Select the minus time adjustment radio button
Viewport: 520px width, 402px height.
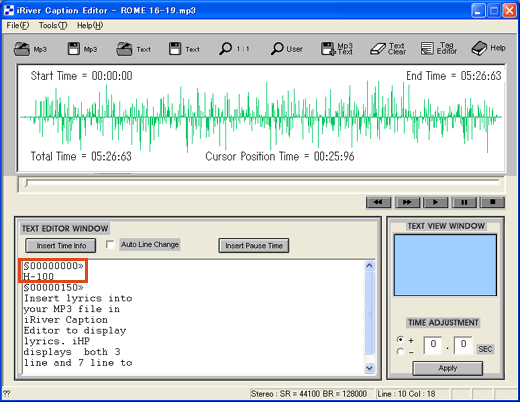click(400, 352)
